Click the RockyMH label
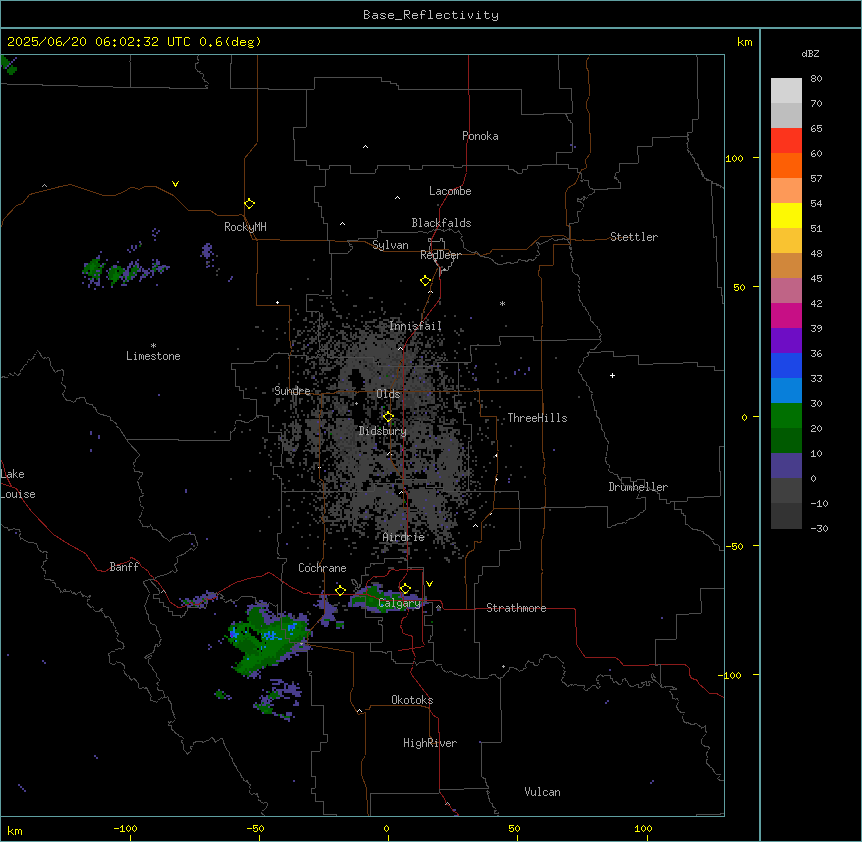 [x=245, y=227]
